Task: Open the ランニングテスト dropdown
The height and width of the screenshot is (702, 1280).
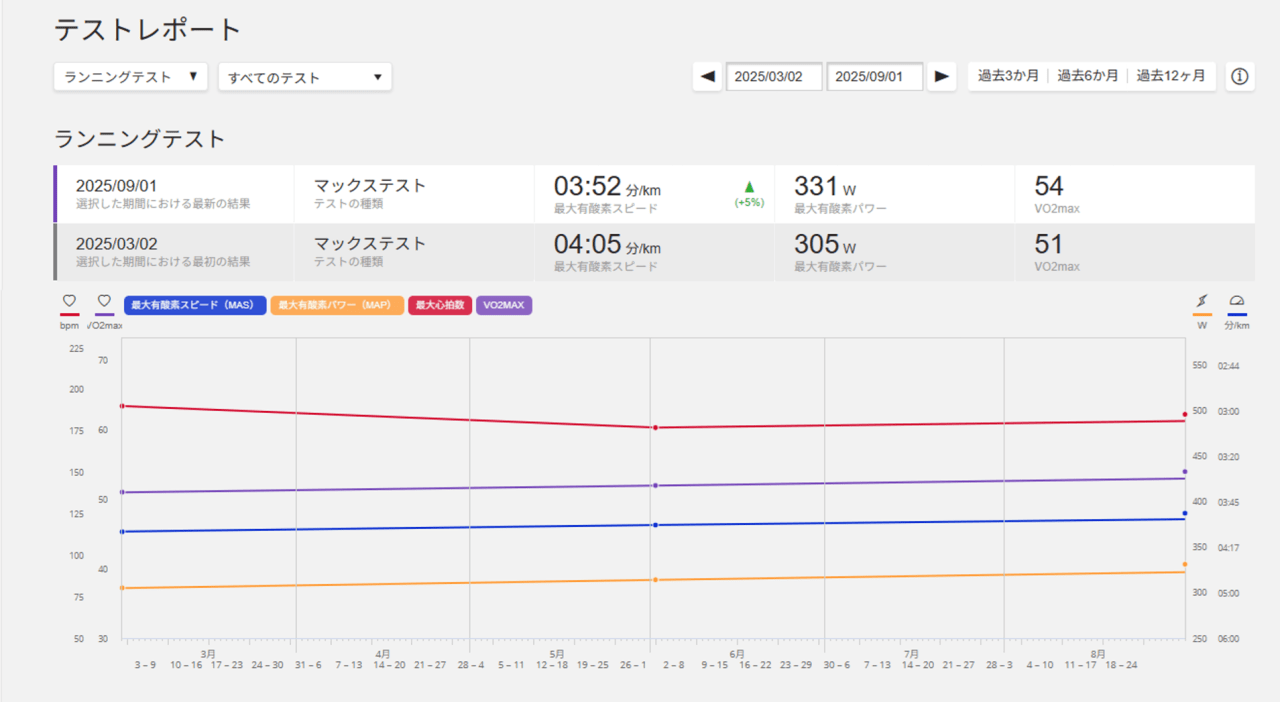Action: [130, 77]
